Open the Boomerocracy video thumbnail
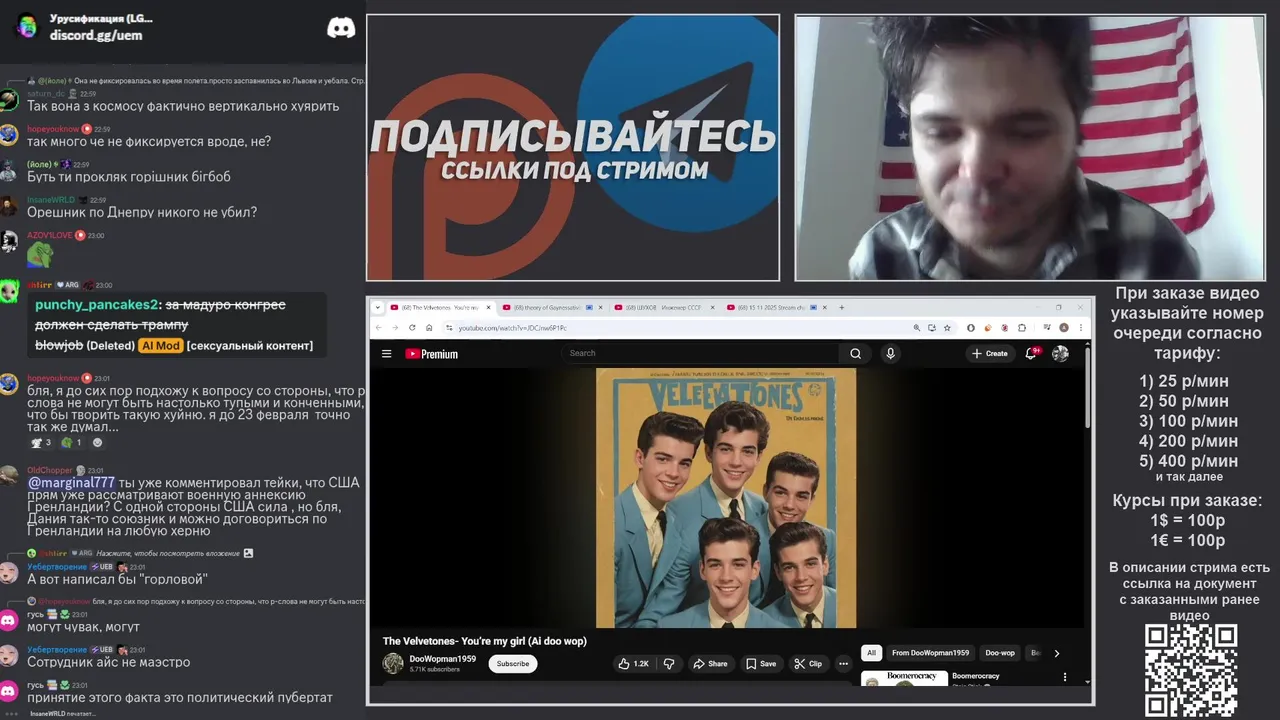 click(x=904, y=679)
